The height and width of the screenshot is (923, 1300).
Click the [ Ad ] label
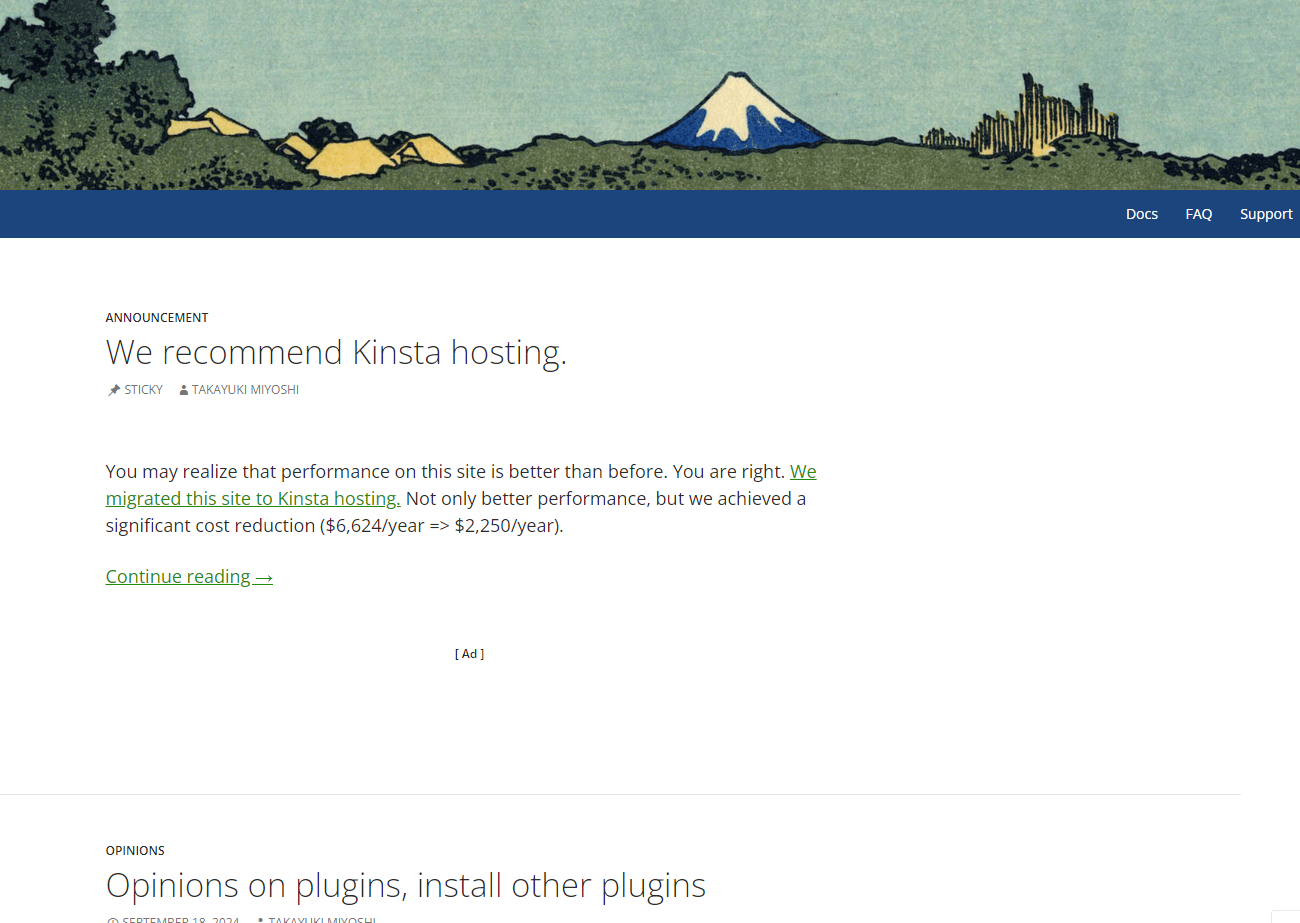pyautogui.click(x=469, y=653)
